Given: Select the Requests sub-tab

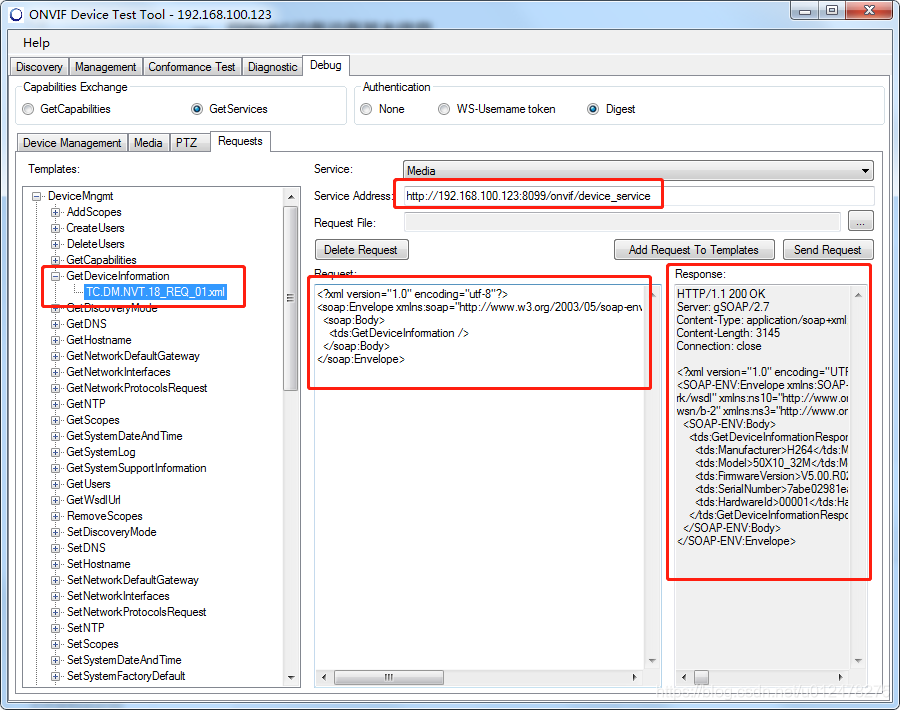Looking at the screenshot, I should [x=240, y=141].
